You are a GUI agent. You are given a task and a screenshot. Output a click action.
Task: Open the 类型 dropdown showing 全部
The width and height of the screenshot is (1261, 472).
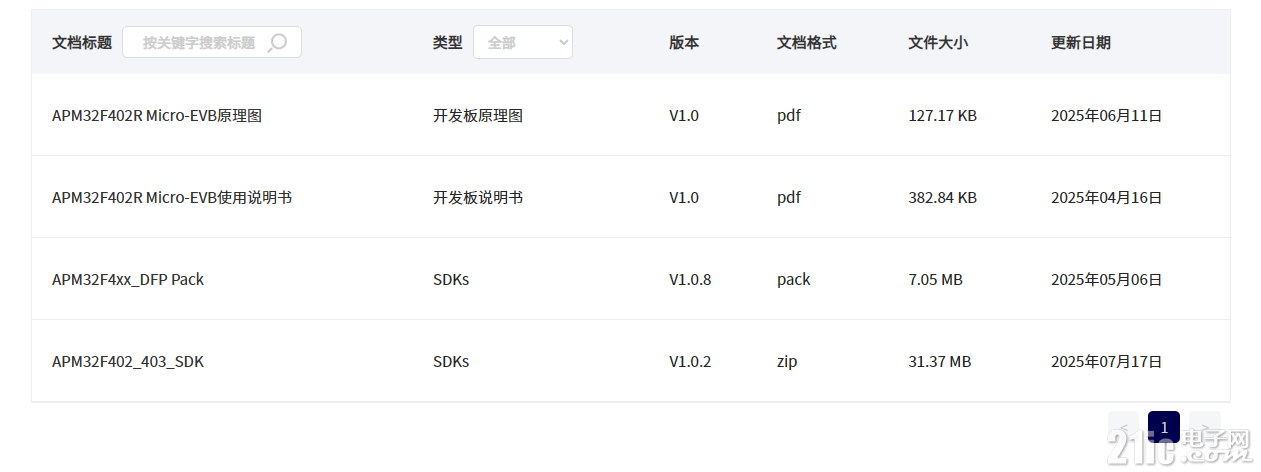tap(523, 42)
